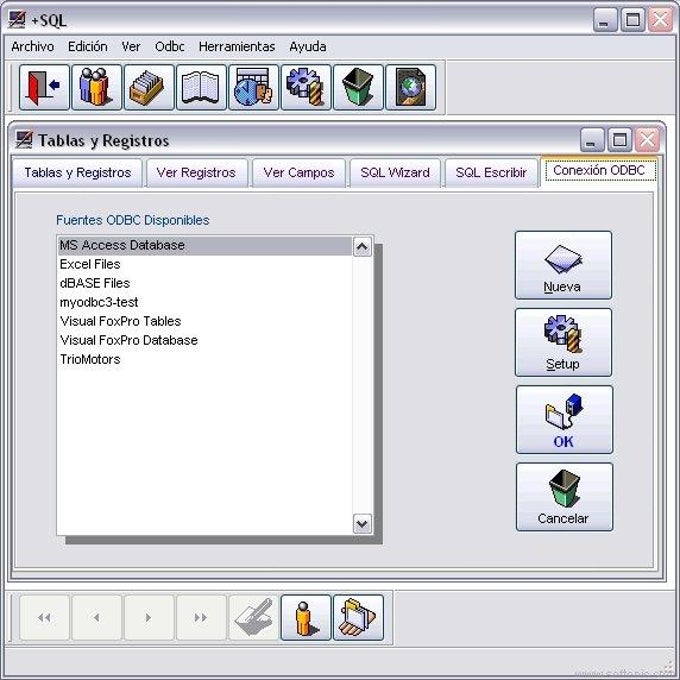The height and width of the screenshot is (680, 680).
Task: Click the folders and hand icon in bottom toolbar
Action: click(358, 618)
